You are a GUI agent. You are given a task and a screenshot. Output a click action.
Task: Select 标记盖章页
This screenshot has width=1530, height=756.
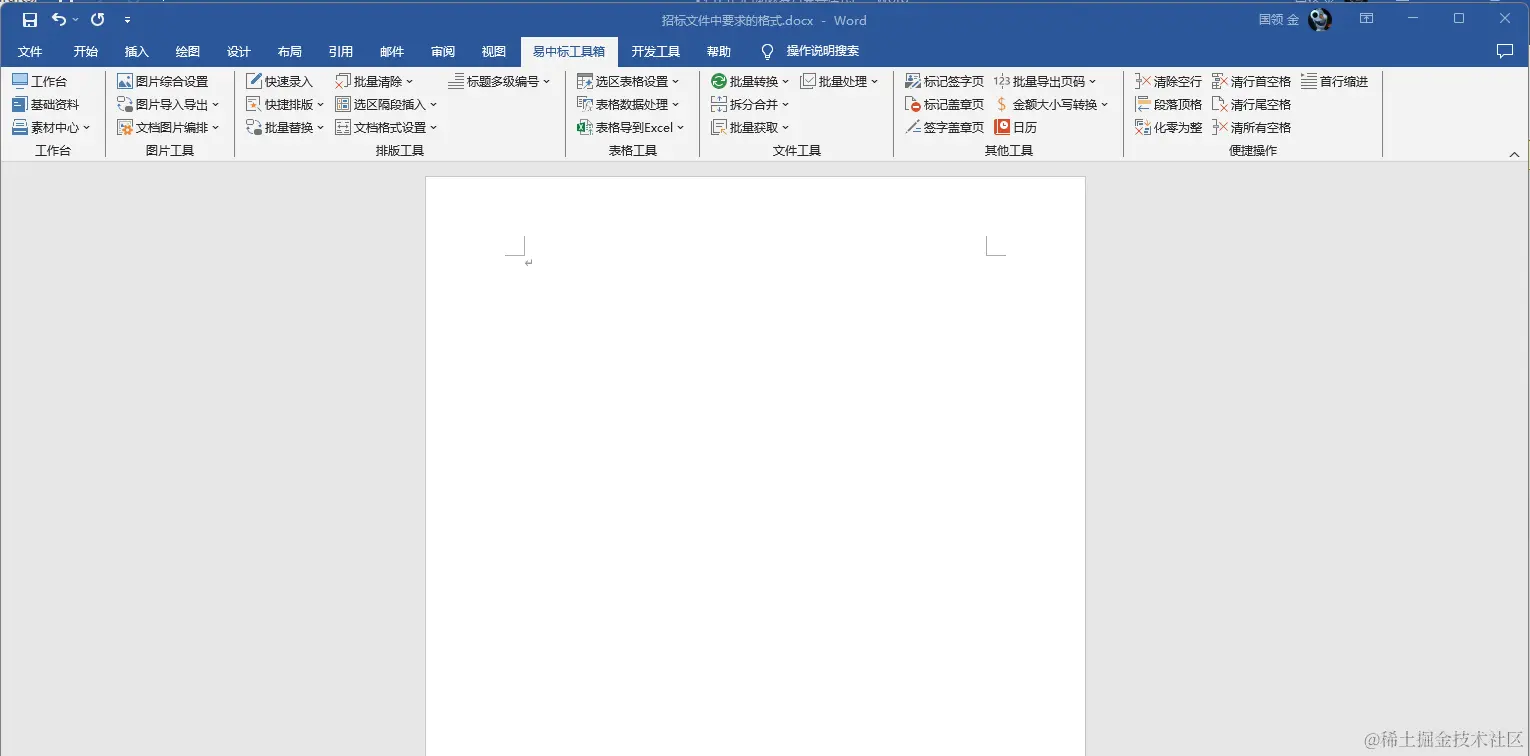point(944,103)
